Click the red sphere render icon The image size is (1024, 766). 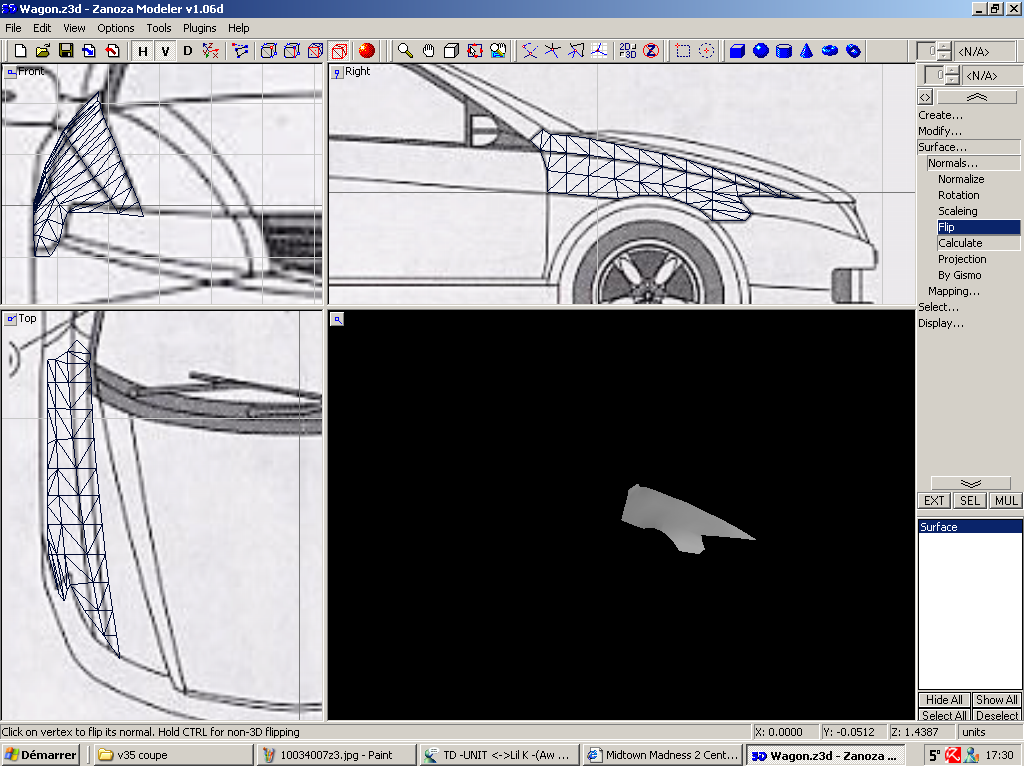367,50
